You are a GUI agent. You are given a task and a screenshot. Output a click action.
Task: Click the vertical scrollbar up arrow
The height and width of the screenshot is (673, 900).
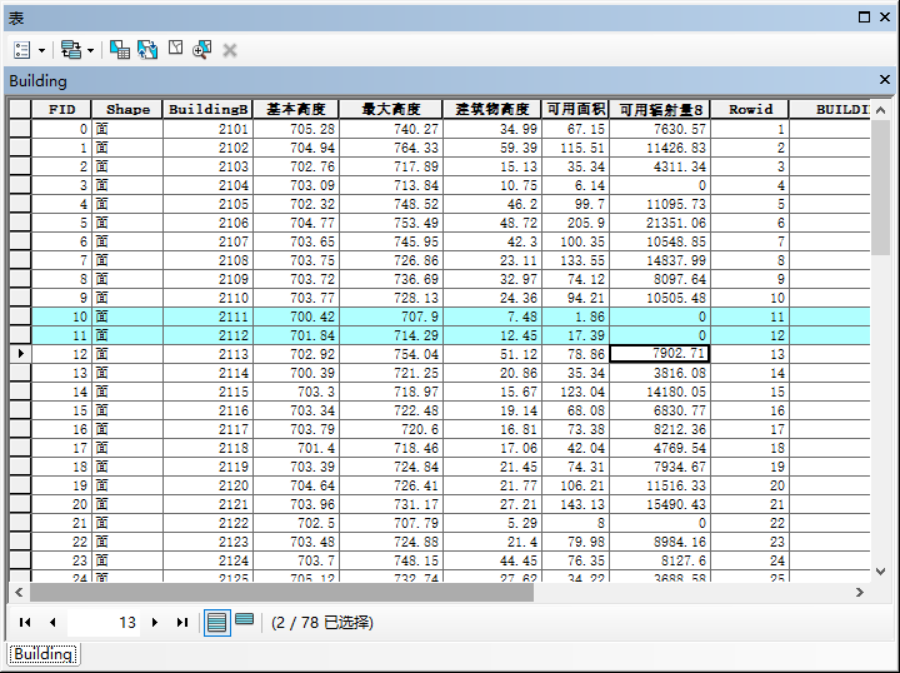pos(881,110)
